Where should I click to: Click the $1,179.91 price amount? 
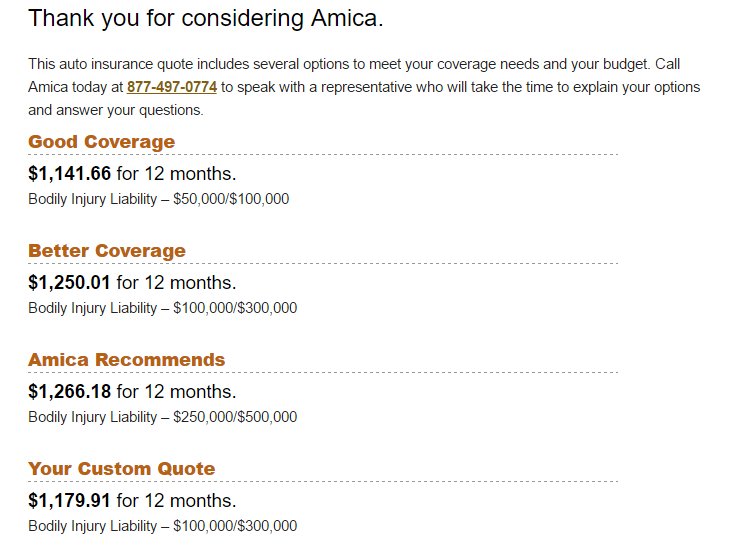(x=70, y=500)
